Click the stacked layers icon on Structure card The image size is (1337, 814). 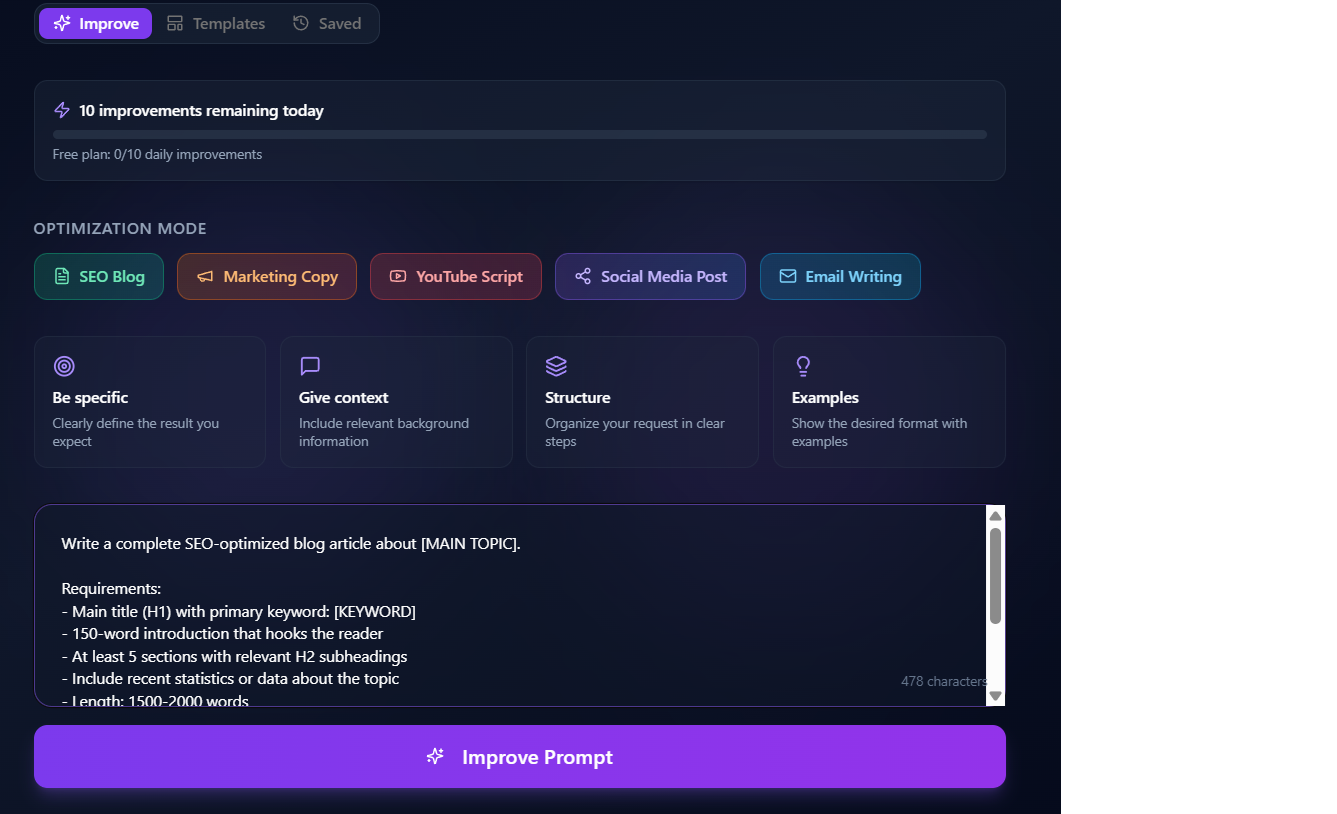[556, 366]
